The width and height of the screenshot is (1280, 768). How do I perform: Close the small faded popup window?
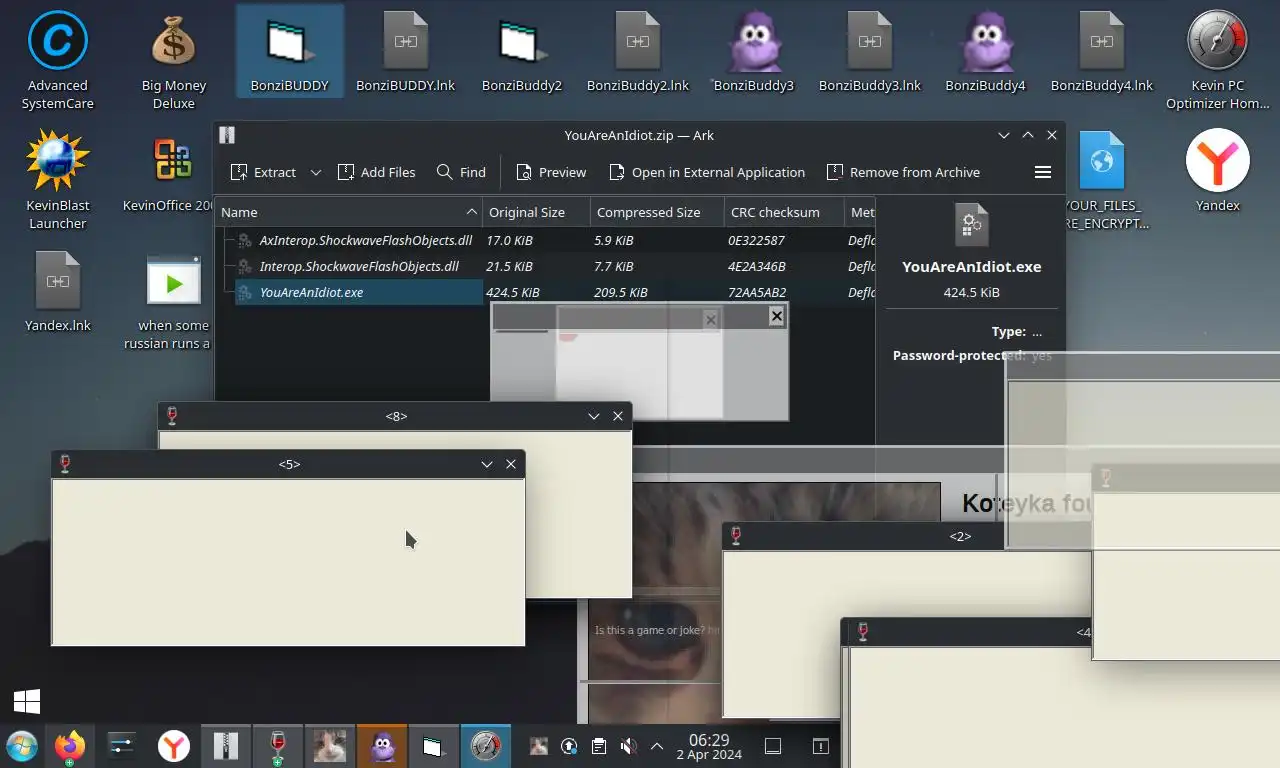click(x=776, y=316)
